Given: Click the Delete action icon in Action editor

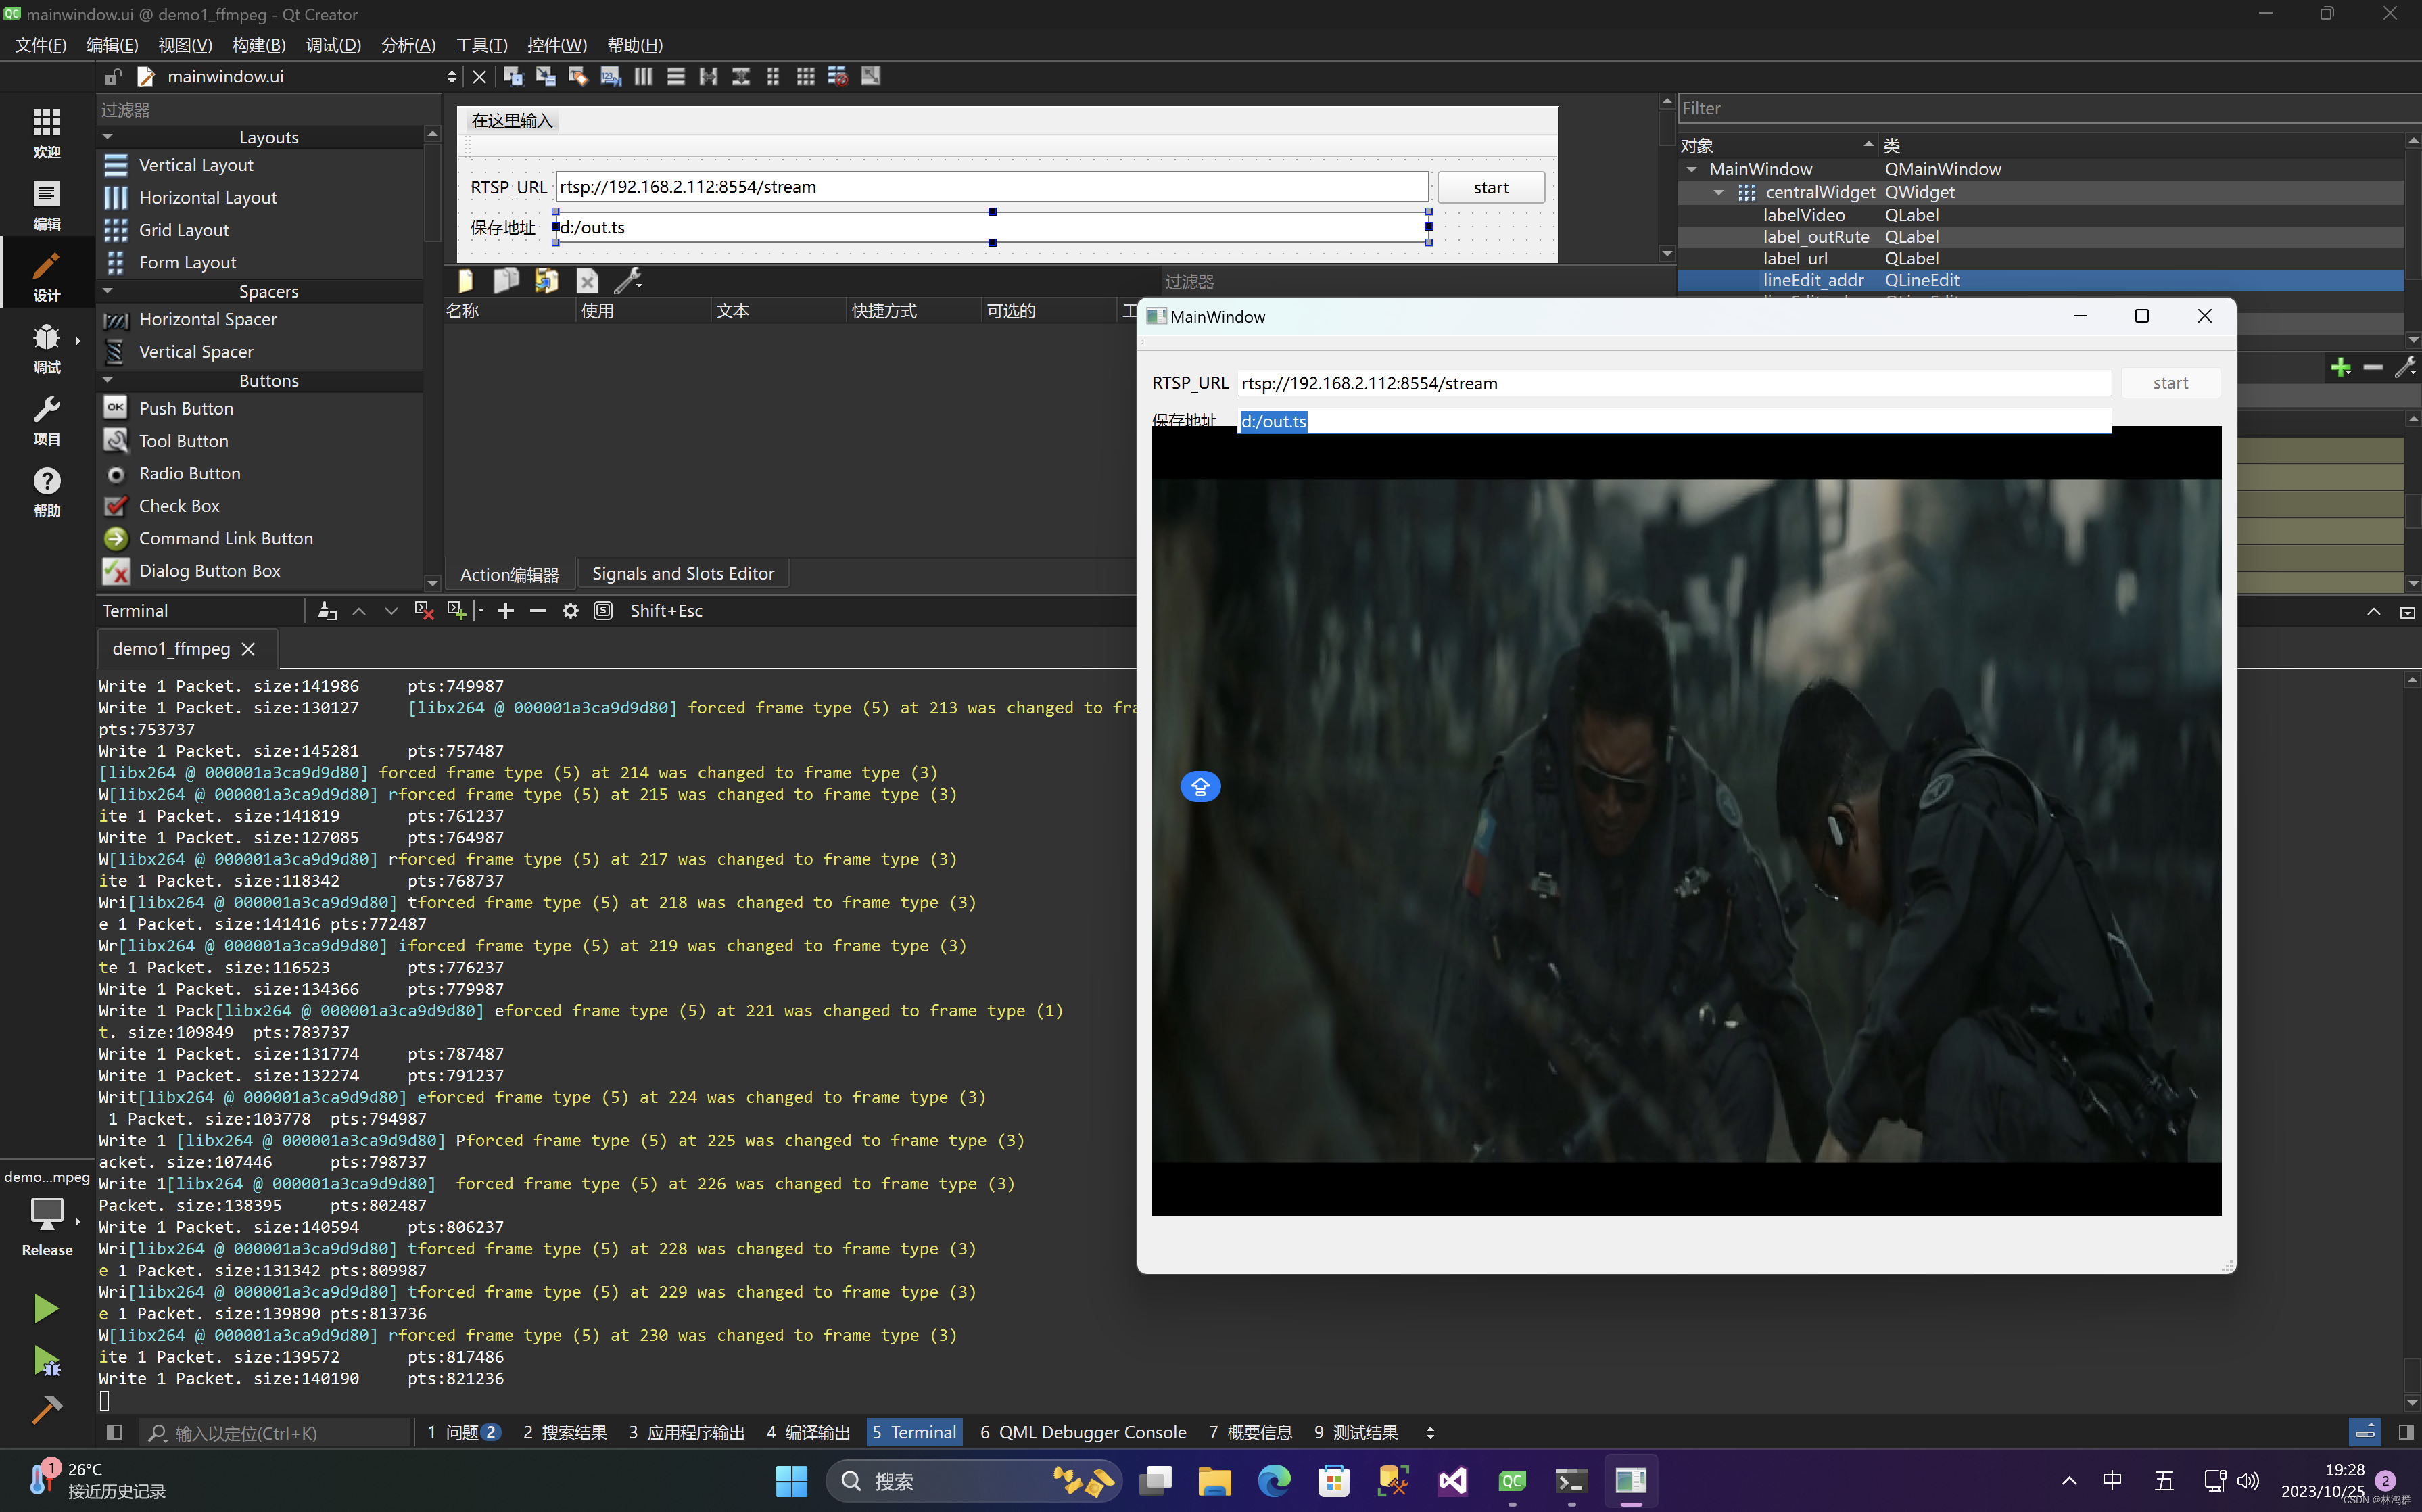Looking at the screenshot, I should coord(587,281).
